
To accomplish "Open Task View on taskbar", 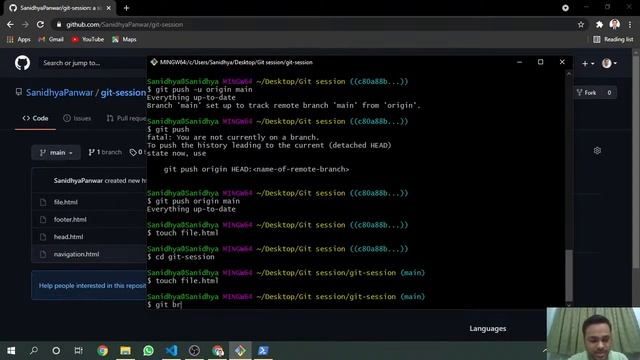I will coord(78,351).
